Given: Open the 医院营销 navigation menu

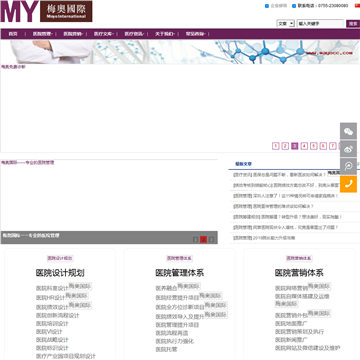Looking at the screenshot, I should pos(74,34).
